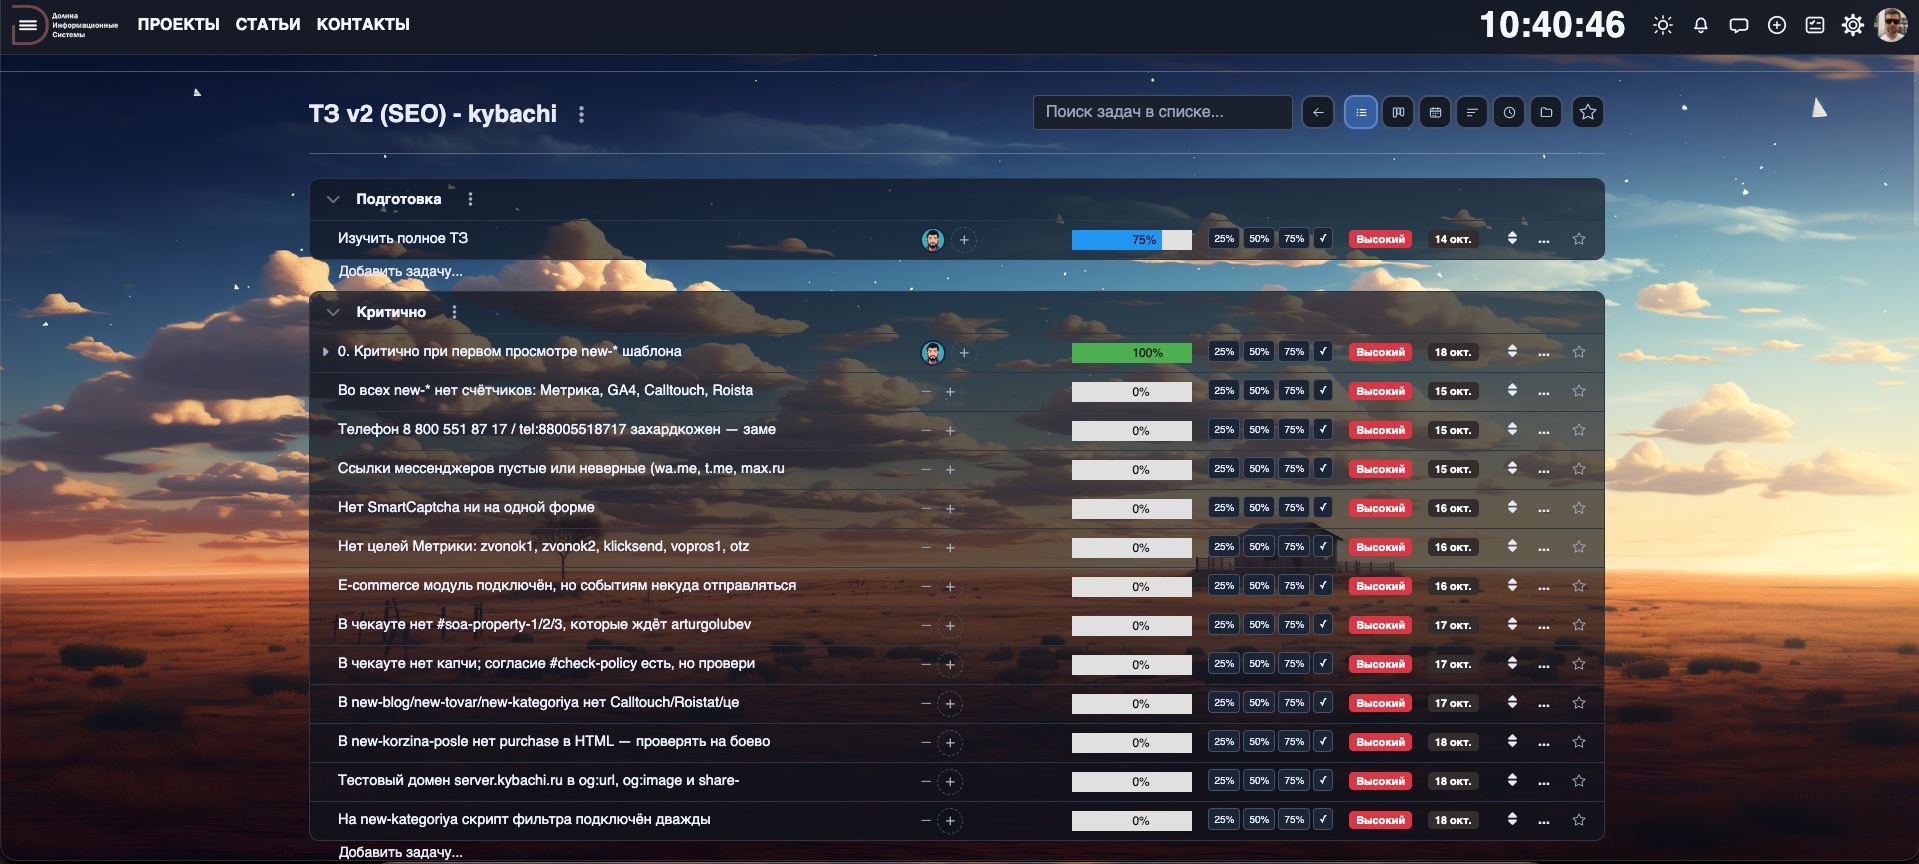Collapse the Критично section

point(333,312)
